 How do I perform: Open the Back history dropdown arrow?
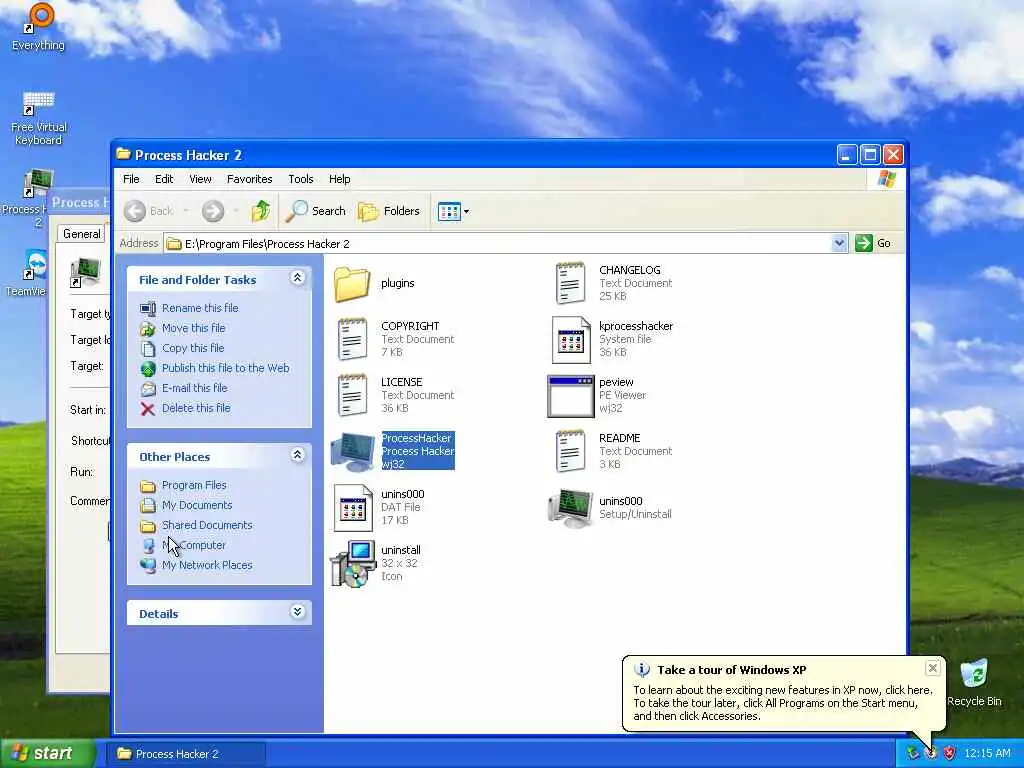tap(186, 211)
